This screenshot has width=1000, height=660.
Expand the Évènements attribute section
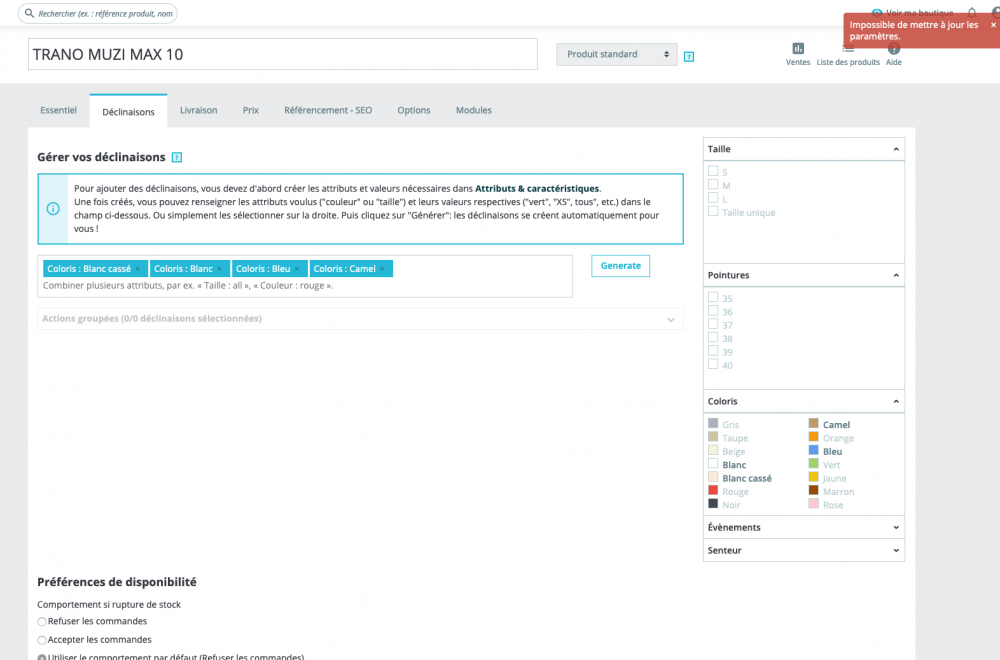click(x=804, y=527)
